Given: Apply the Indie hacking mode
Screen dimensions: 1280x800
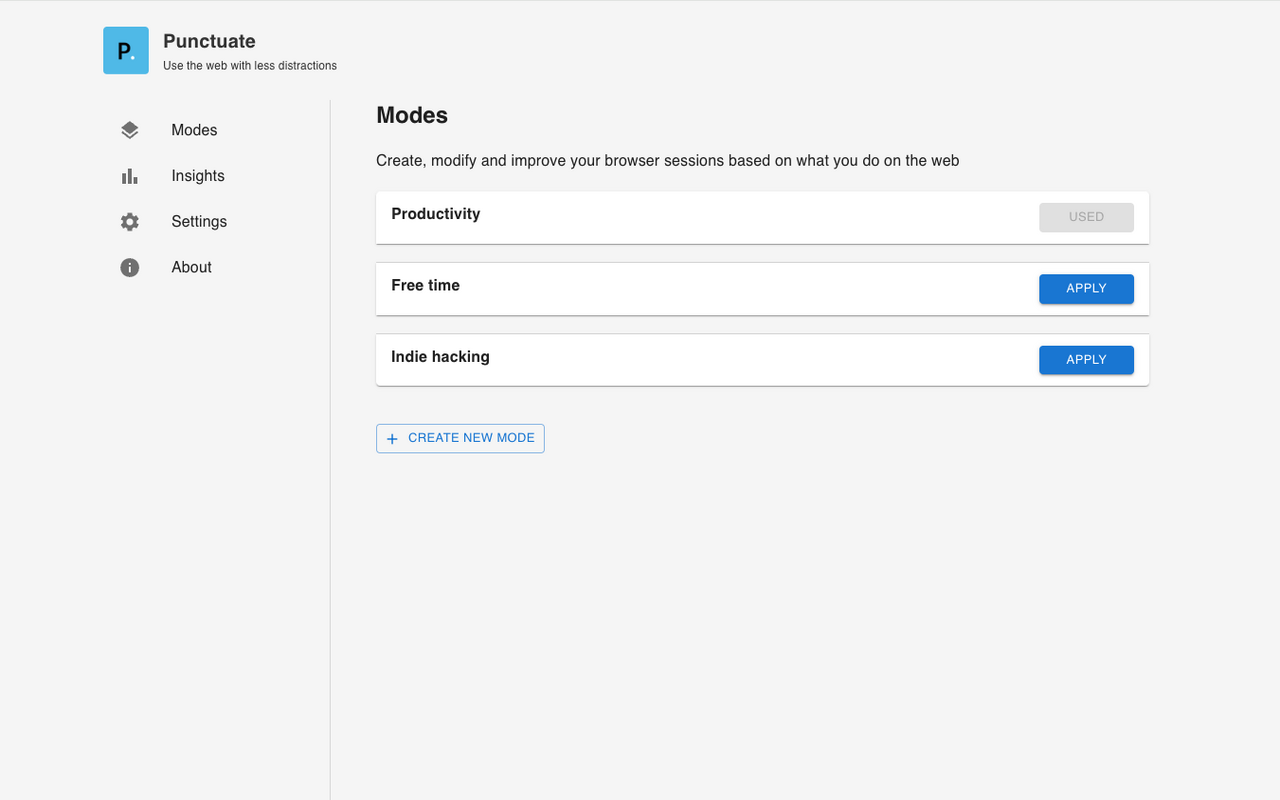Looking at the screenshot, I should tap(1086, 360).
